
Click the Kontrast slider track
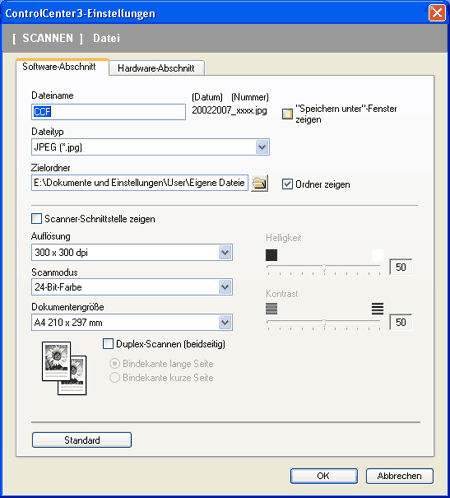tap(323, 322)
